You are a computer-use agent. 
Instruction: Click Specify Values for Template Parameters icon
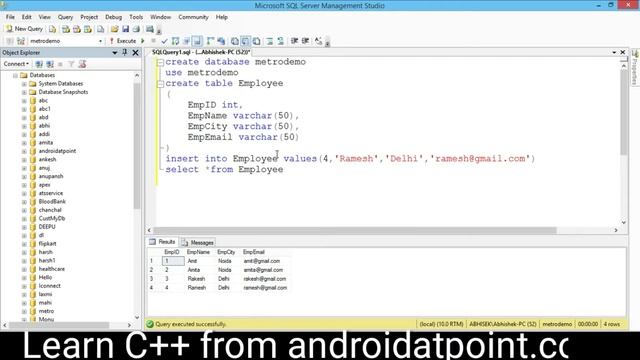click(x=318, y=41)
